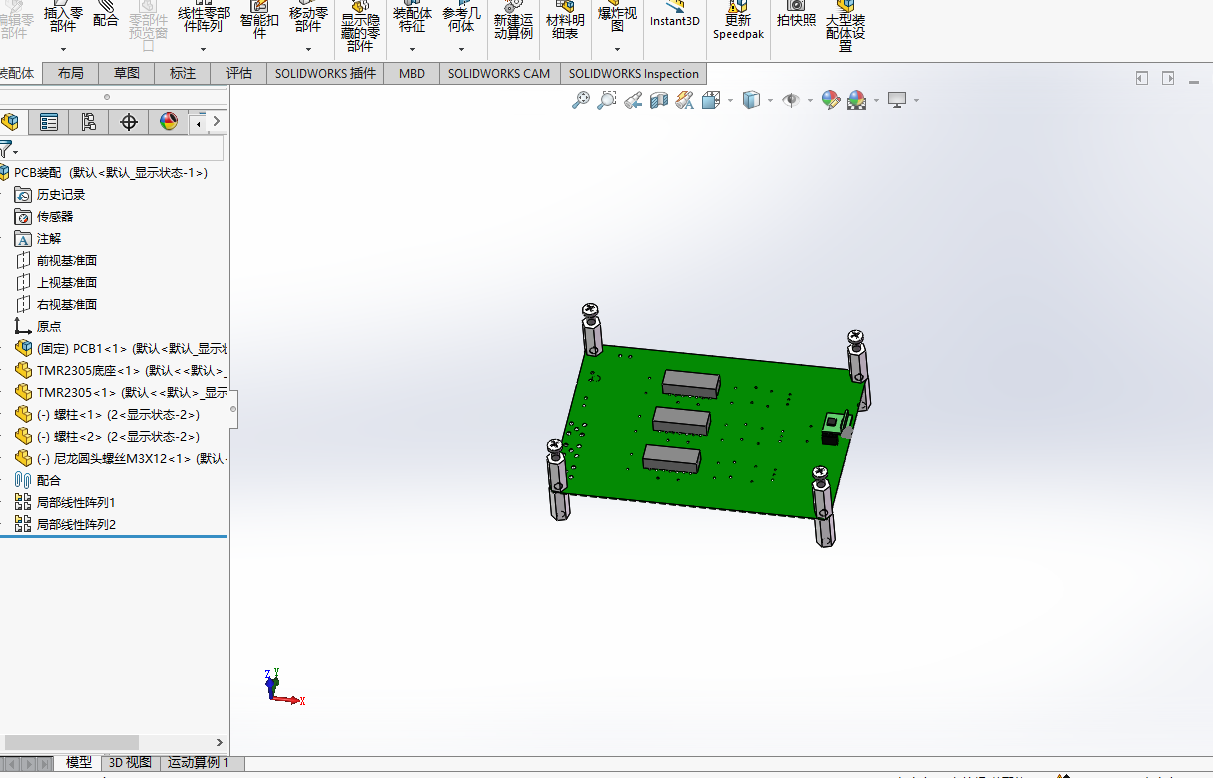Show more manager tabs with right chevron
The width and height of the screenshot is (1213, 778).
point(217,122)
